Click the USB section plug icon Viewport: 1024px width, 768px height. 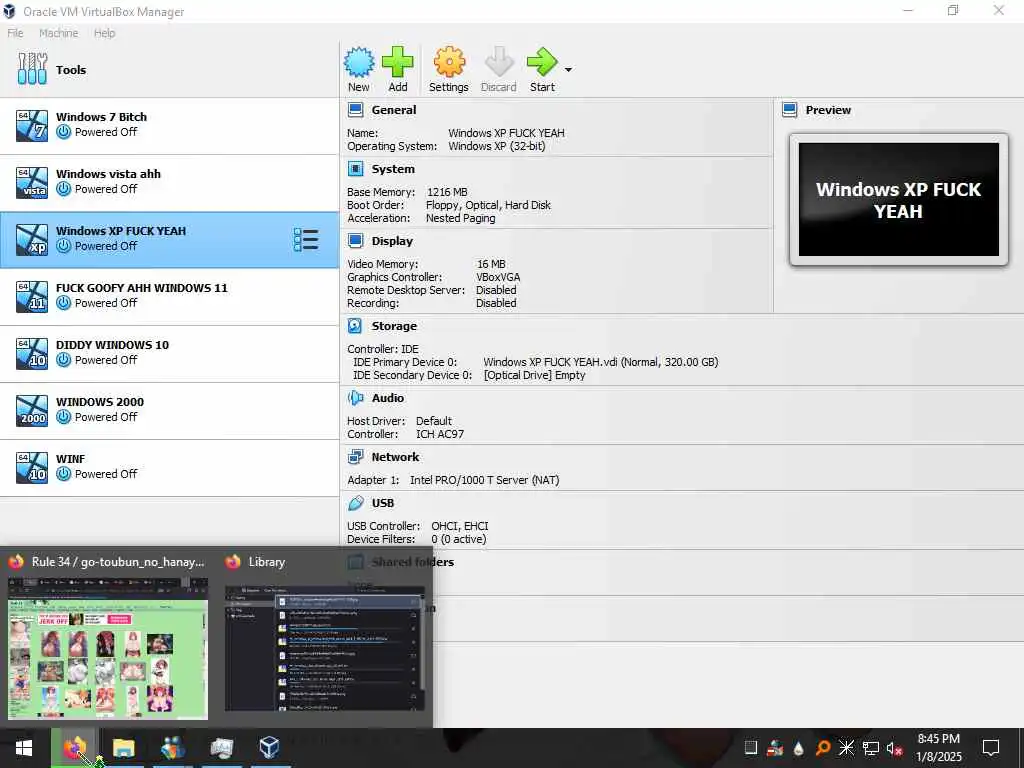pos(355,503)
